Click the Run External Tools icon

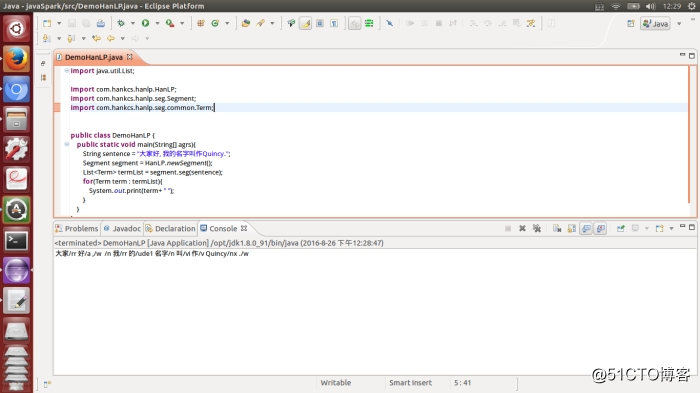[x=170, y=23]
